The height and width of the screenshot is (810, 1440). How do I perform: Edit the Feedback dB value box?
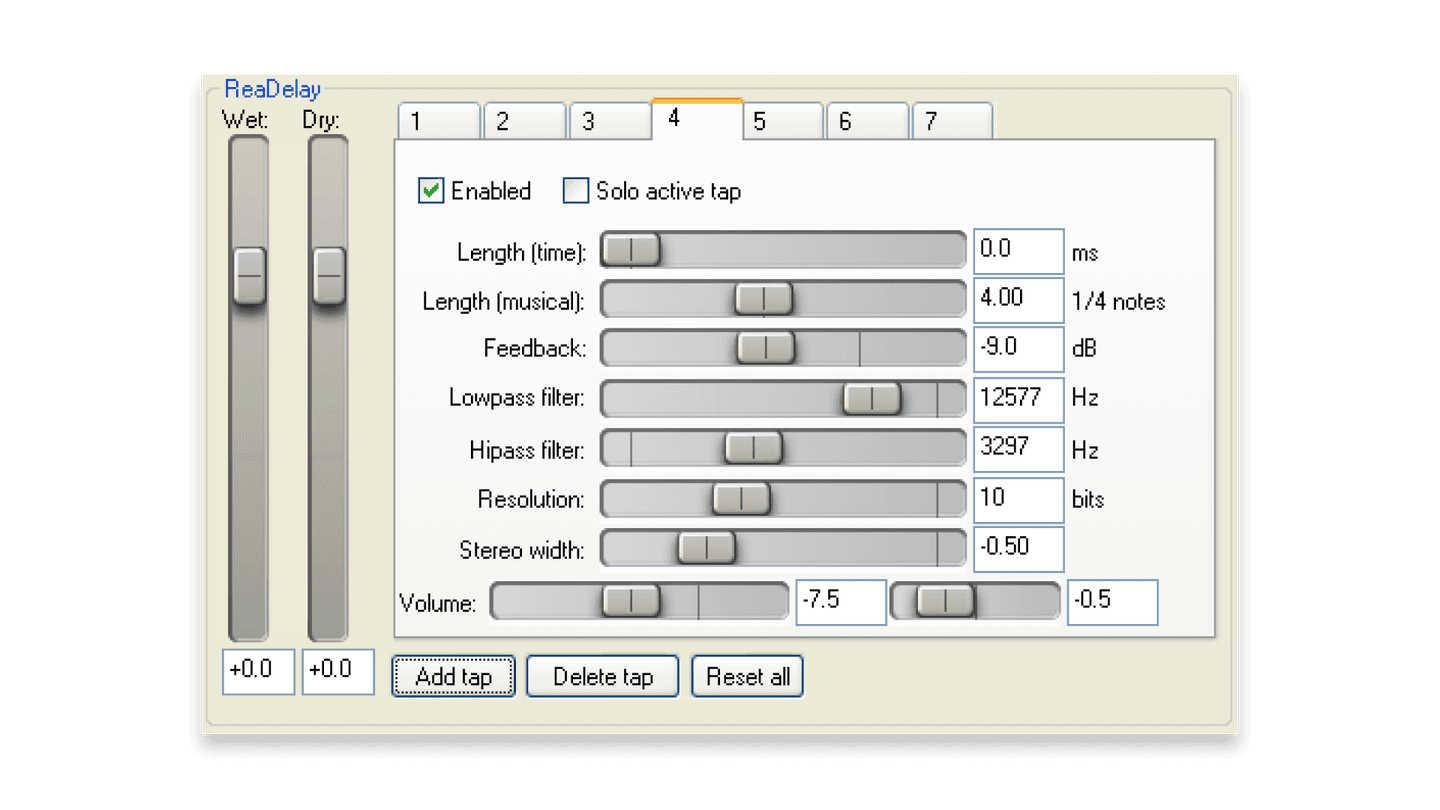(1018, 348)
